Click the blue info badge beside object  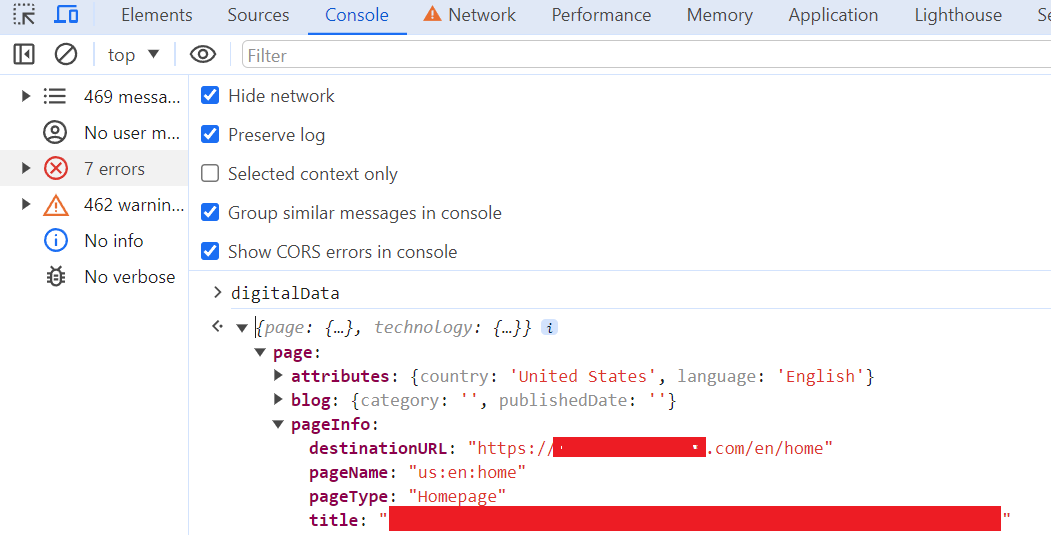(549, 328)
